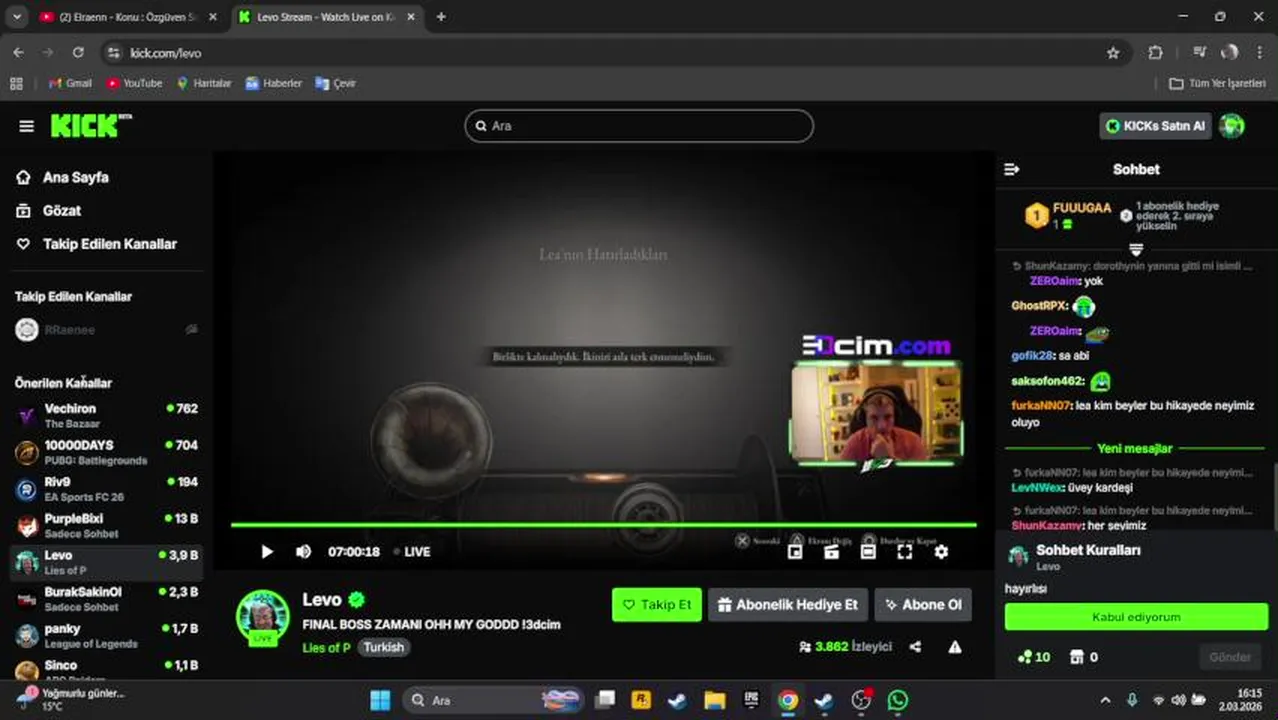Open the PurpleBixi recommended channel

(x=106, y=525)
